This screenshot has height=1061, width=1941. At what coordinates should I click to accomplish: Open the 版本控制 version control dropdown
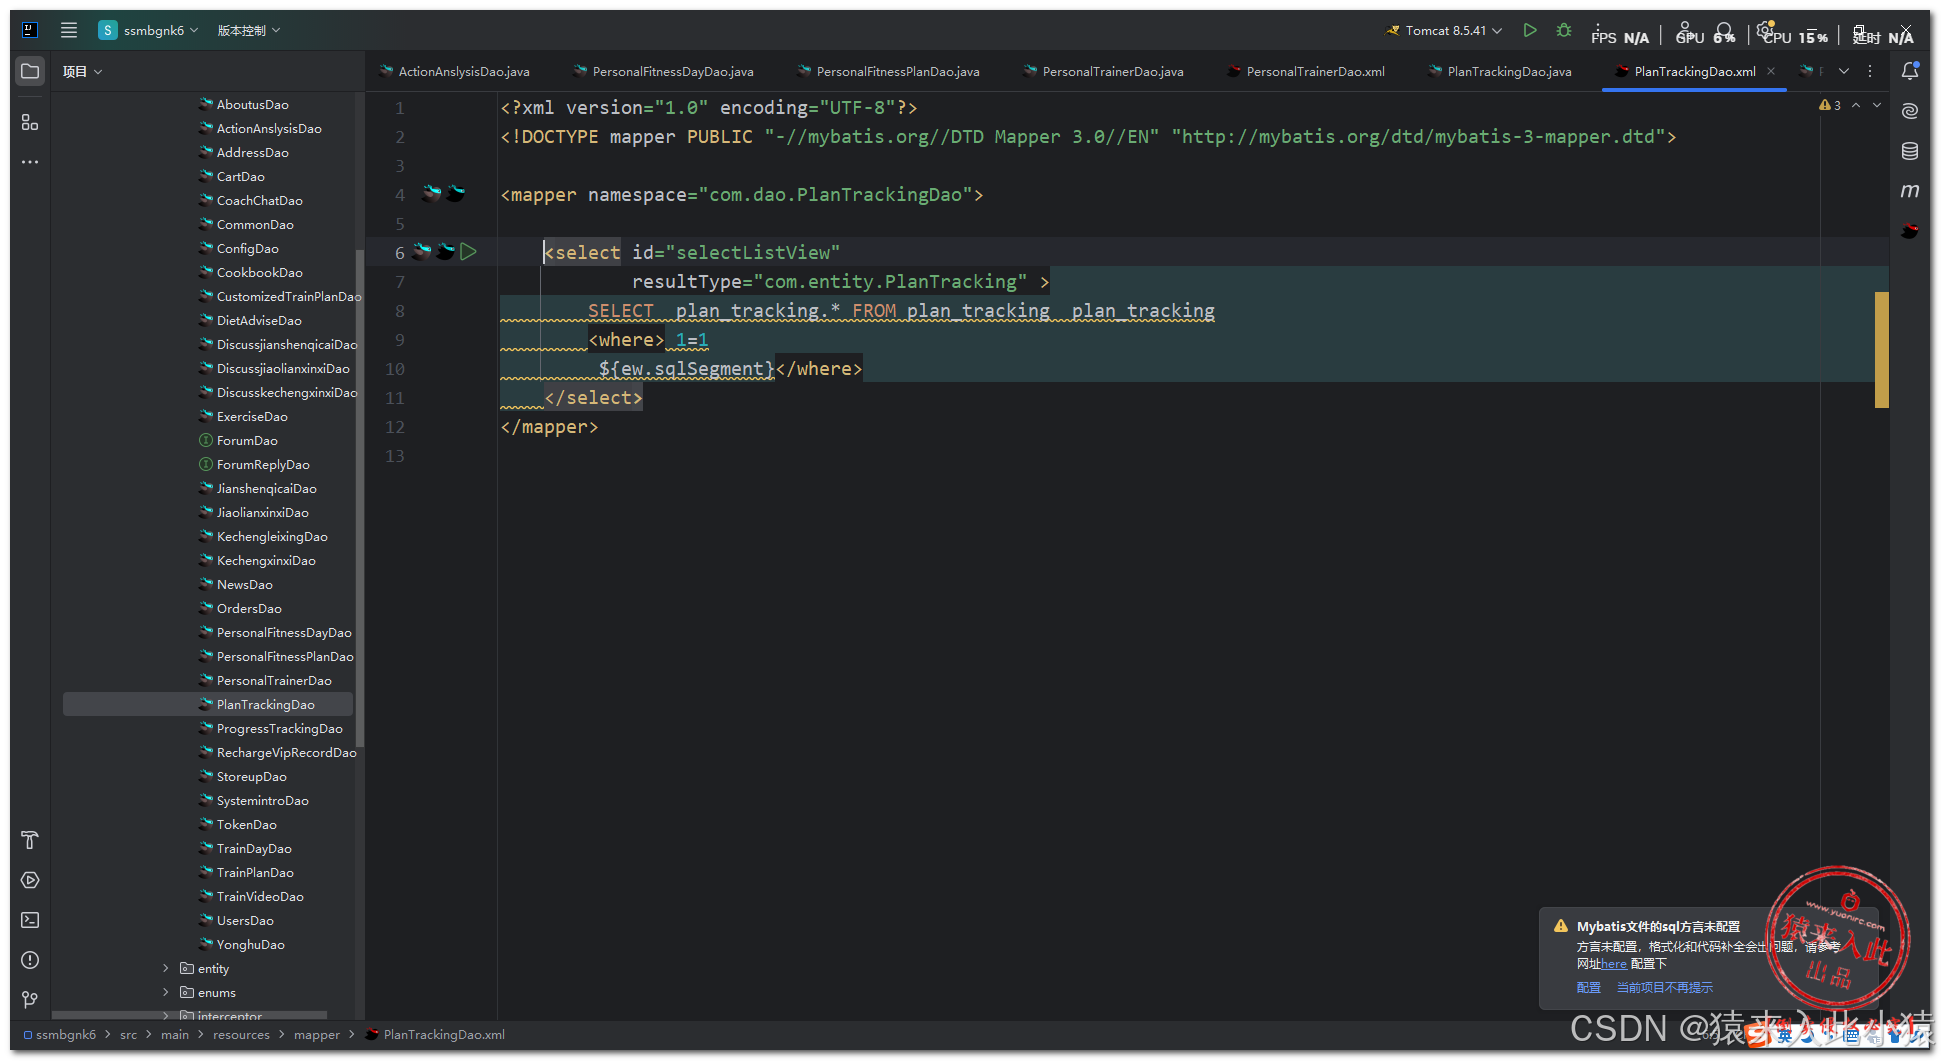[x=249, y=30]
